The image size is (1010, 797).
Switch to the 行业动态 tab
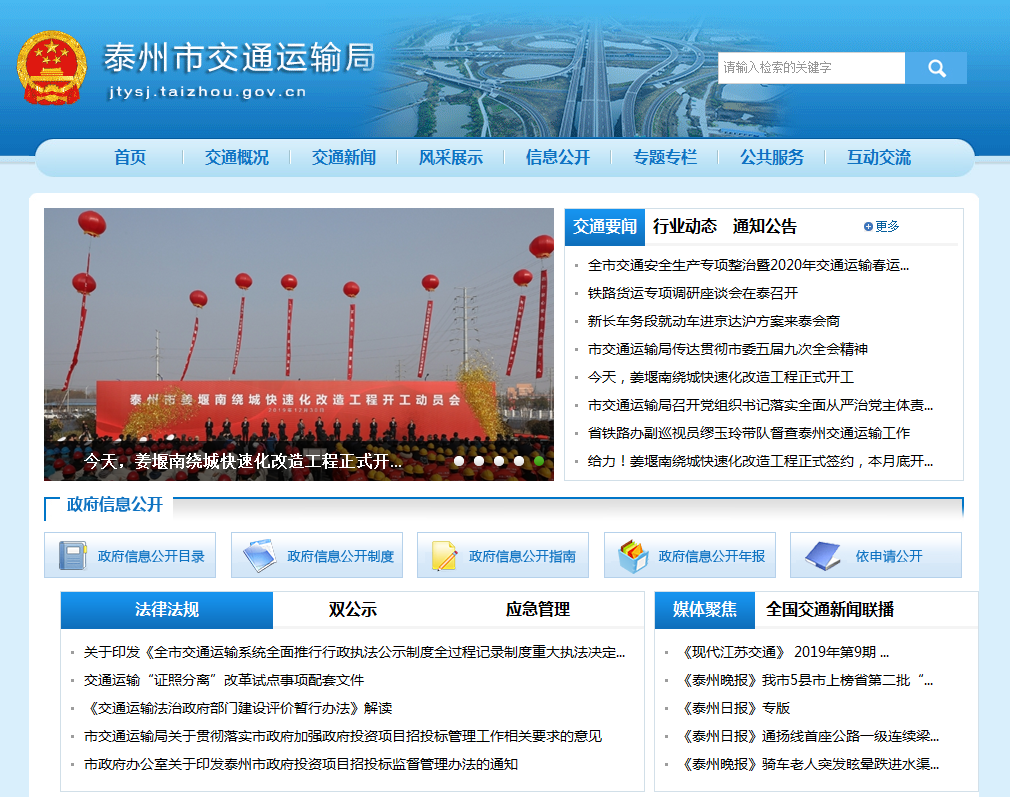(685, 227)
